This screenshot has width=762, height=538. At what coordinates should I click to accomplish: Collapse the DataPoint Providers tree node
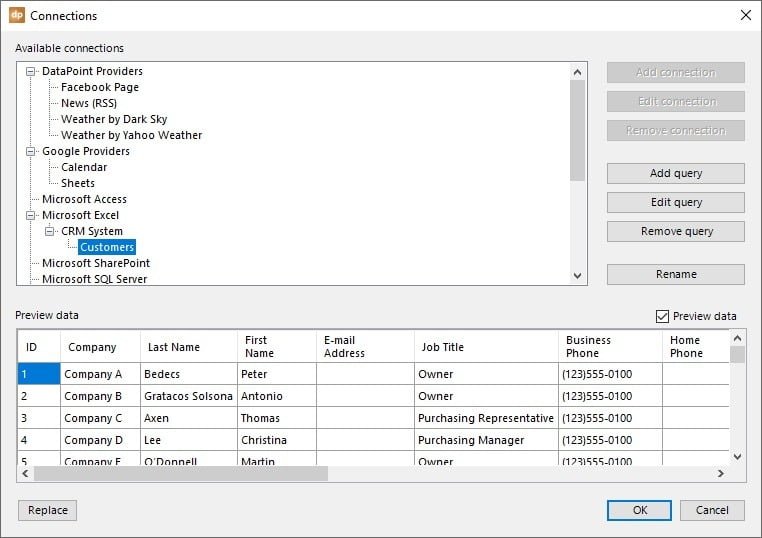[x=31, y=71]
